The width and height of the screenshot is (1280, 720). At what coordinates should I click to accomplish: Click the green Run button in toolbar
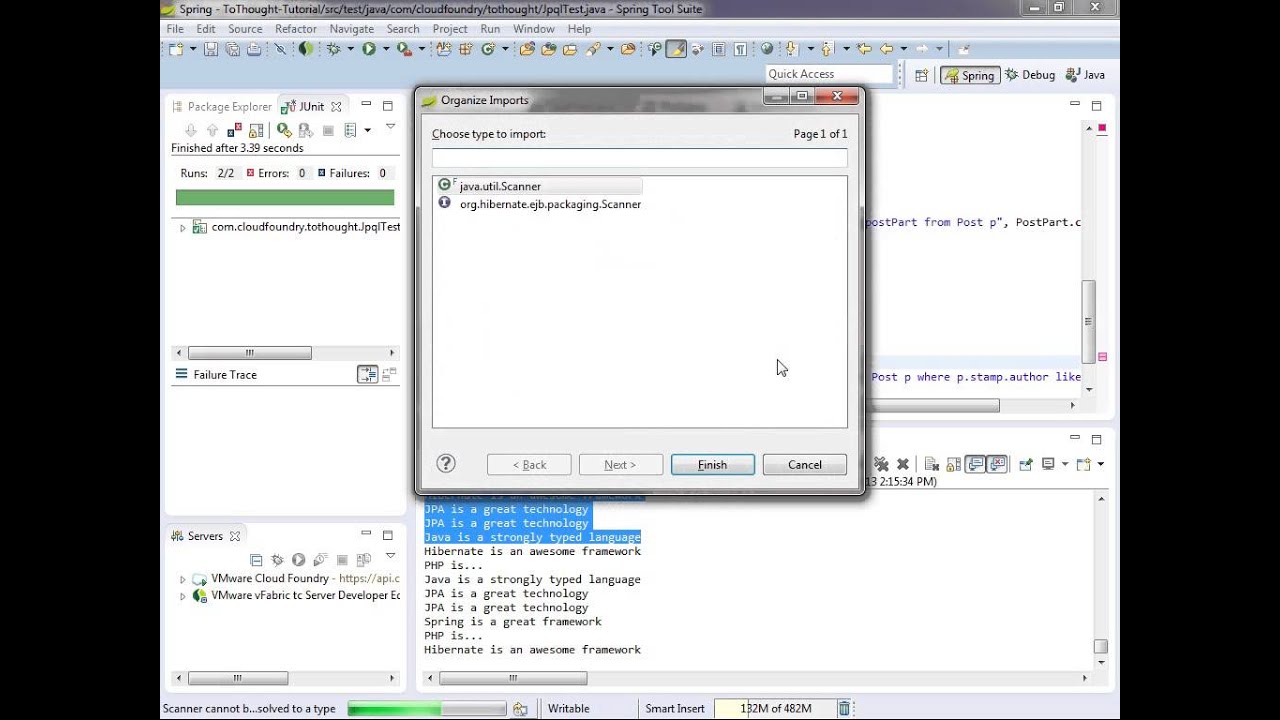click(x=369, y=49)
